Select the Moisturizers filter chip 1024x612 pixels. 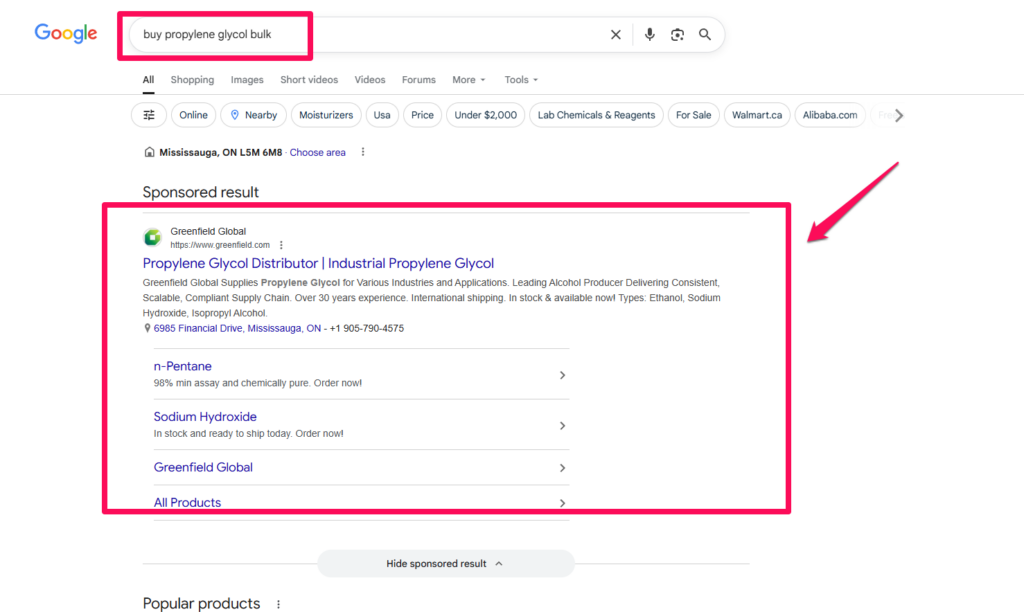[326, 115]
